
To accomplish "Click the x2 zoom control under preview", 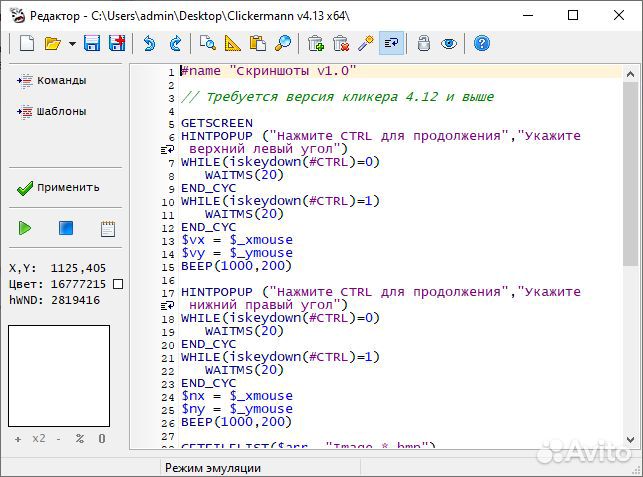I will pos(39,439).
